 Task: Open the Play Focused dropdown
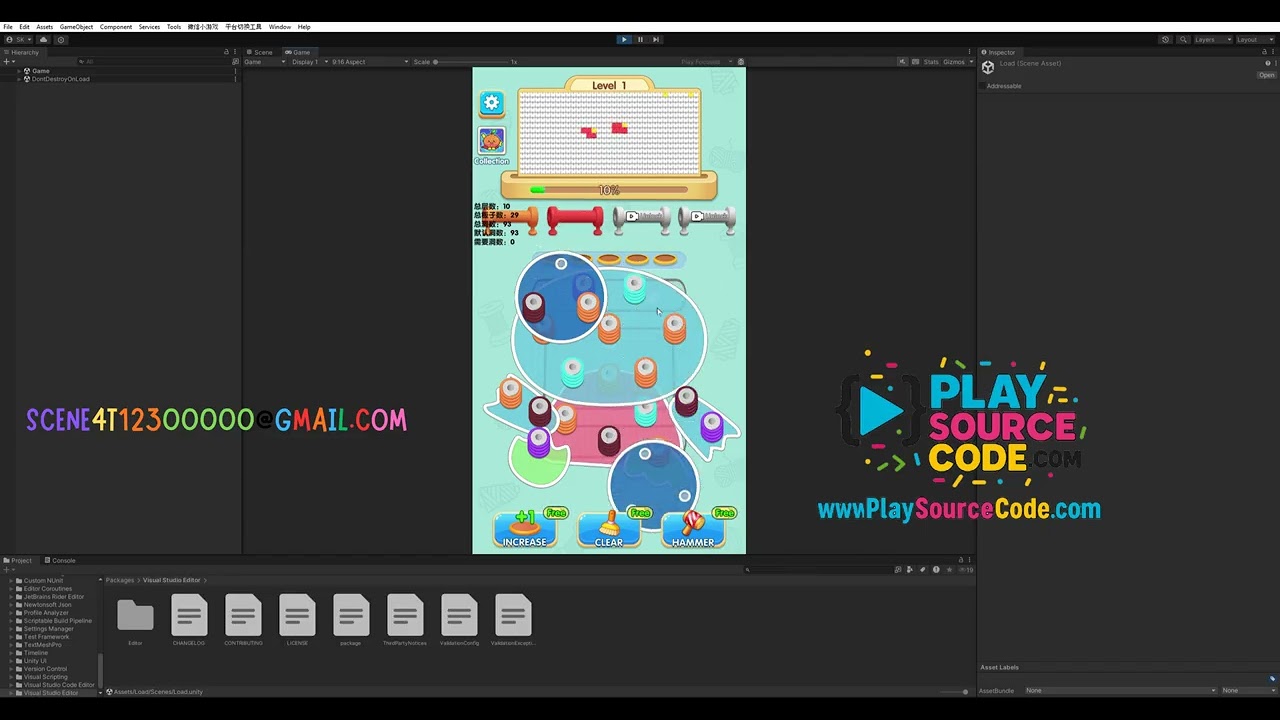707,62
